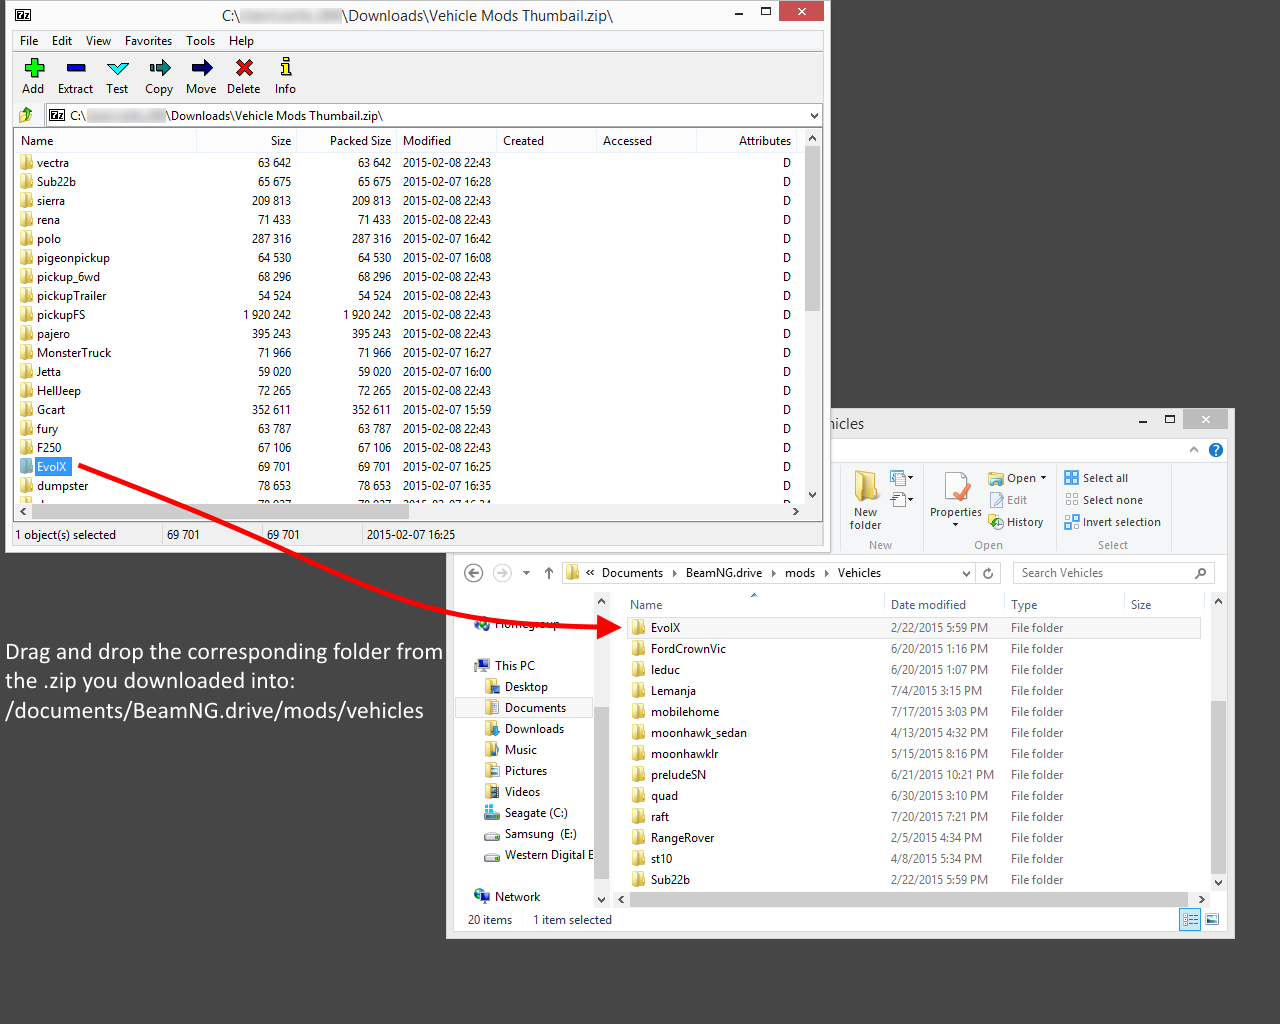The height and width of the screenshot is (1024, 1280).
Task: Select the EvolX folder in 7-Zip
Action: coord(52,467)
